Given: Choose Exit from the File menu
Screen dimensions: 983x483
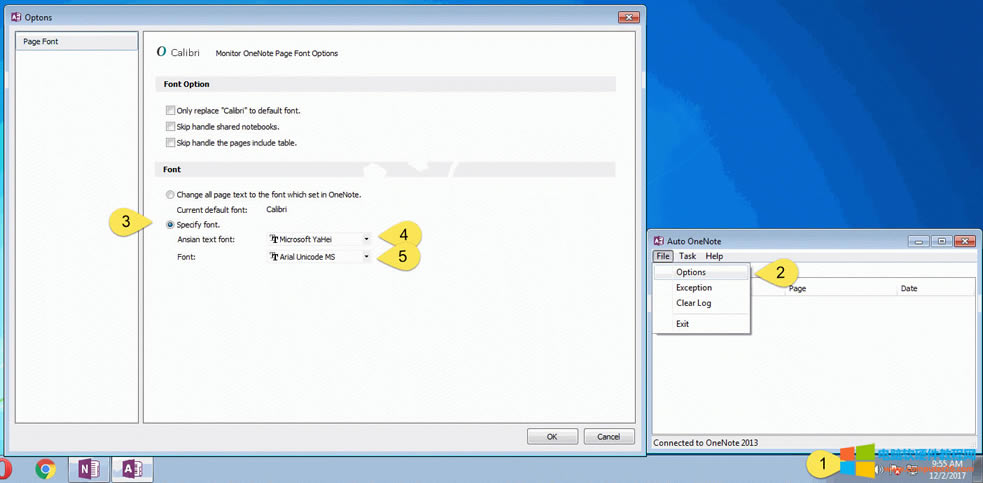Looking at the screenshot, I should pyautogui.click(x=702, y=324).
